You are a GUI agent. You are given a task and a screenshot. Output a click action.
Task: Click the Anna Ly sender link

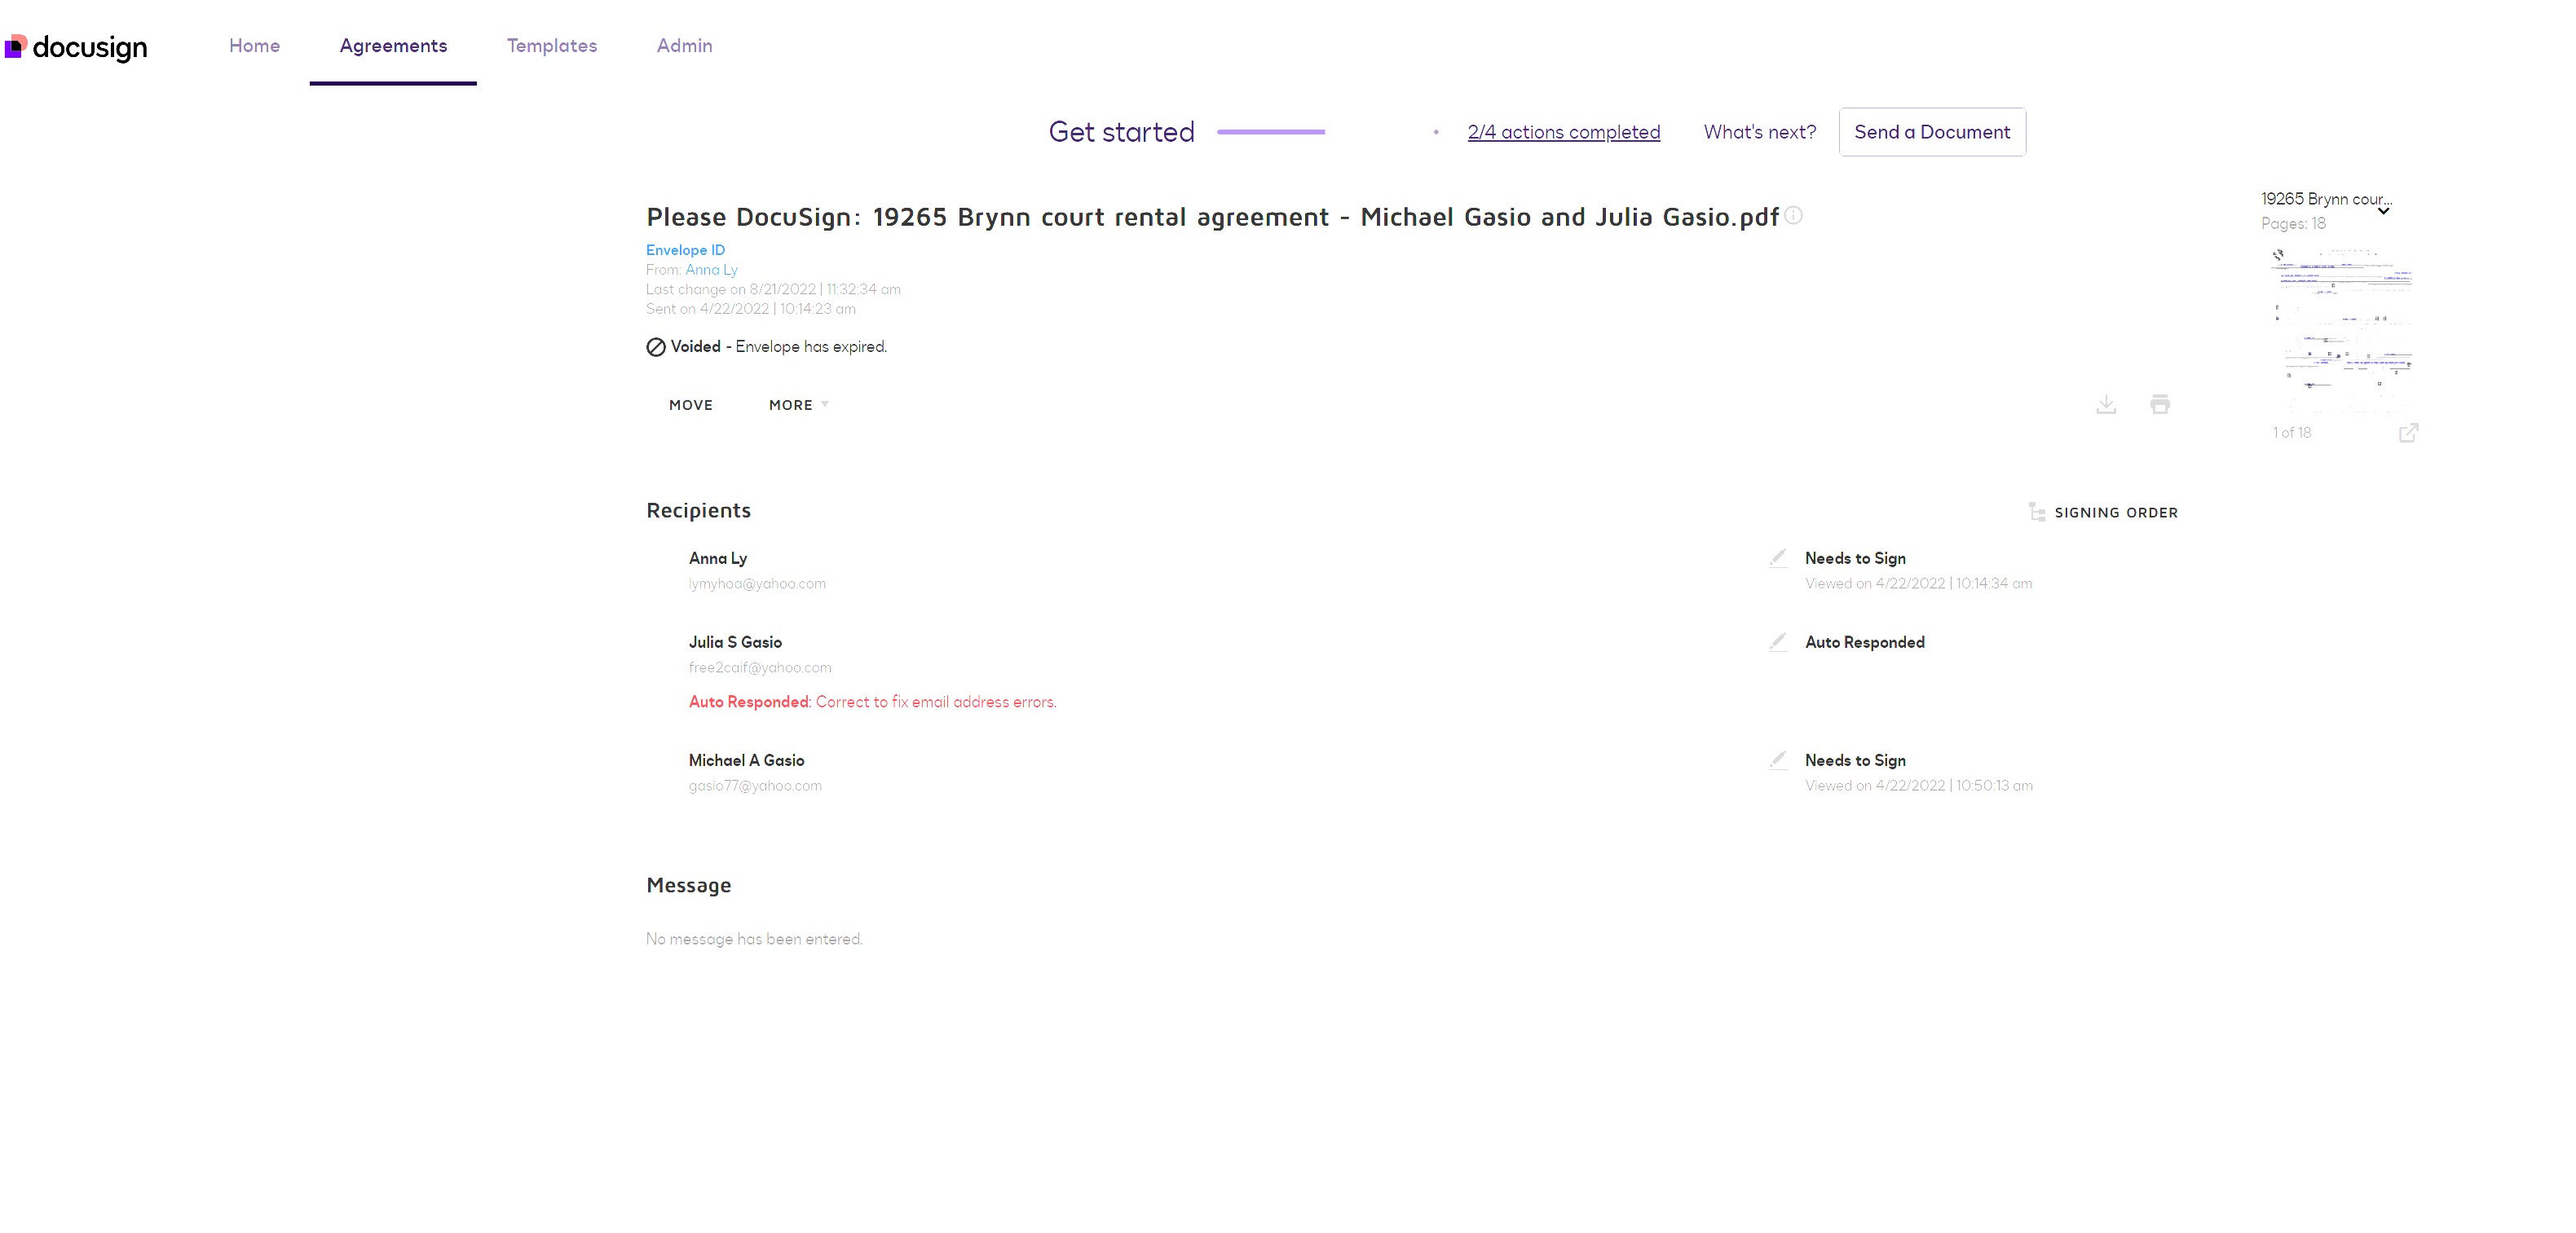tap(711, 269)
